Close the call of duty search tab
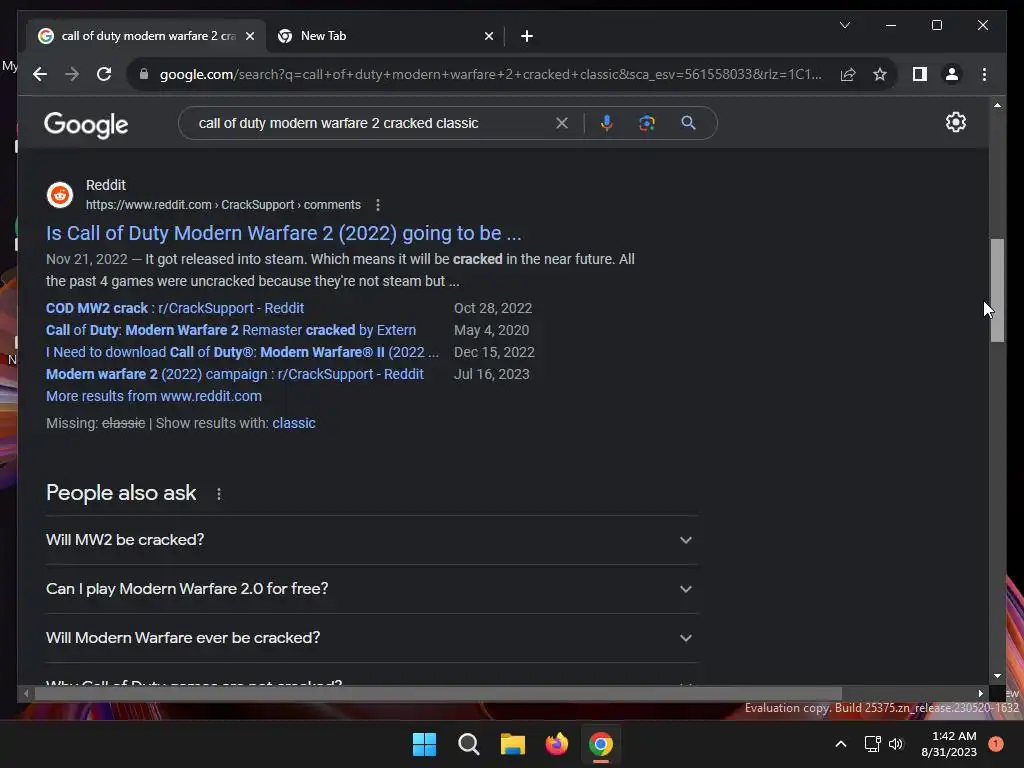1024x768 pixels. [249, 36]
